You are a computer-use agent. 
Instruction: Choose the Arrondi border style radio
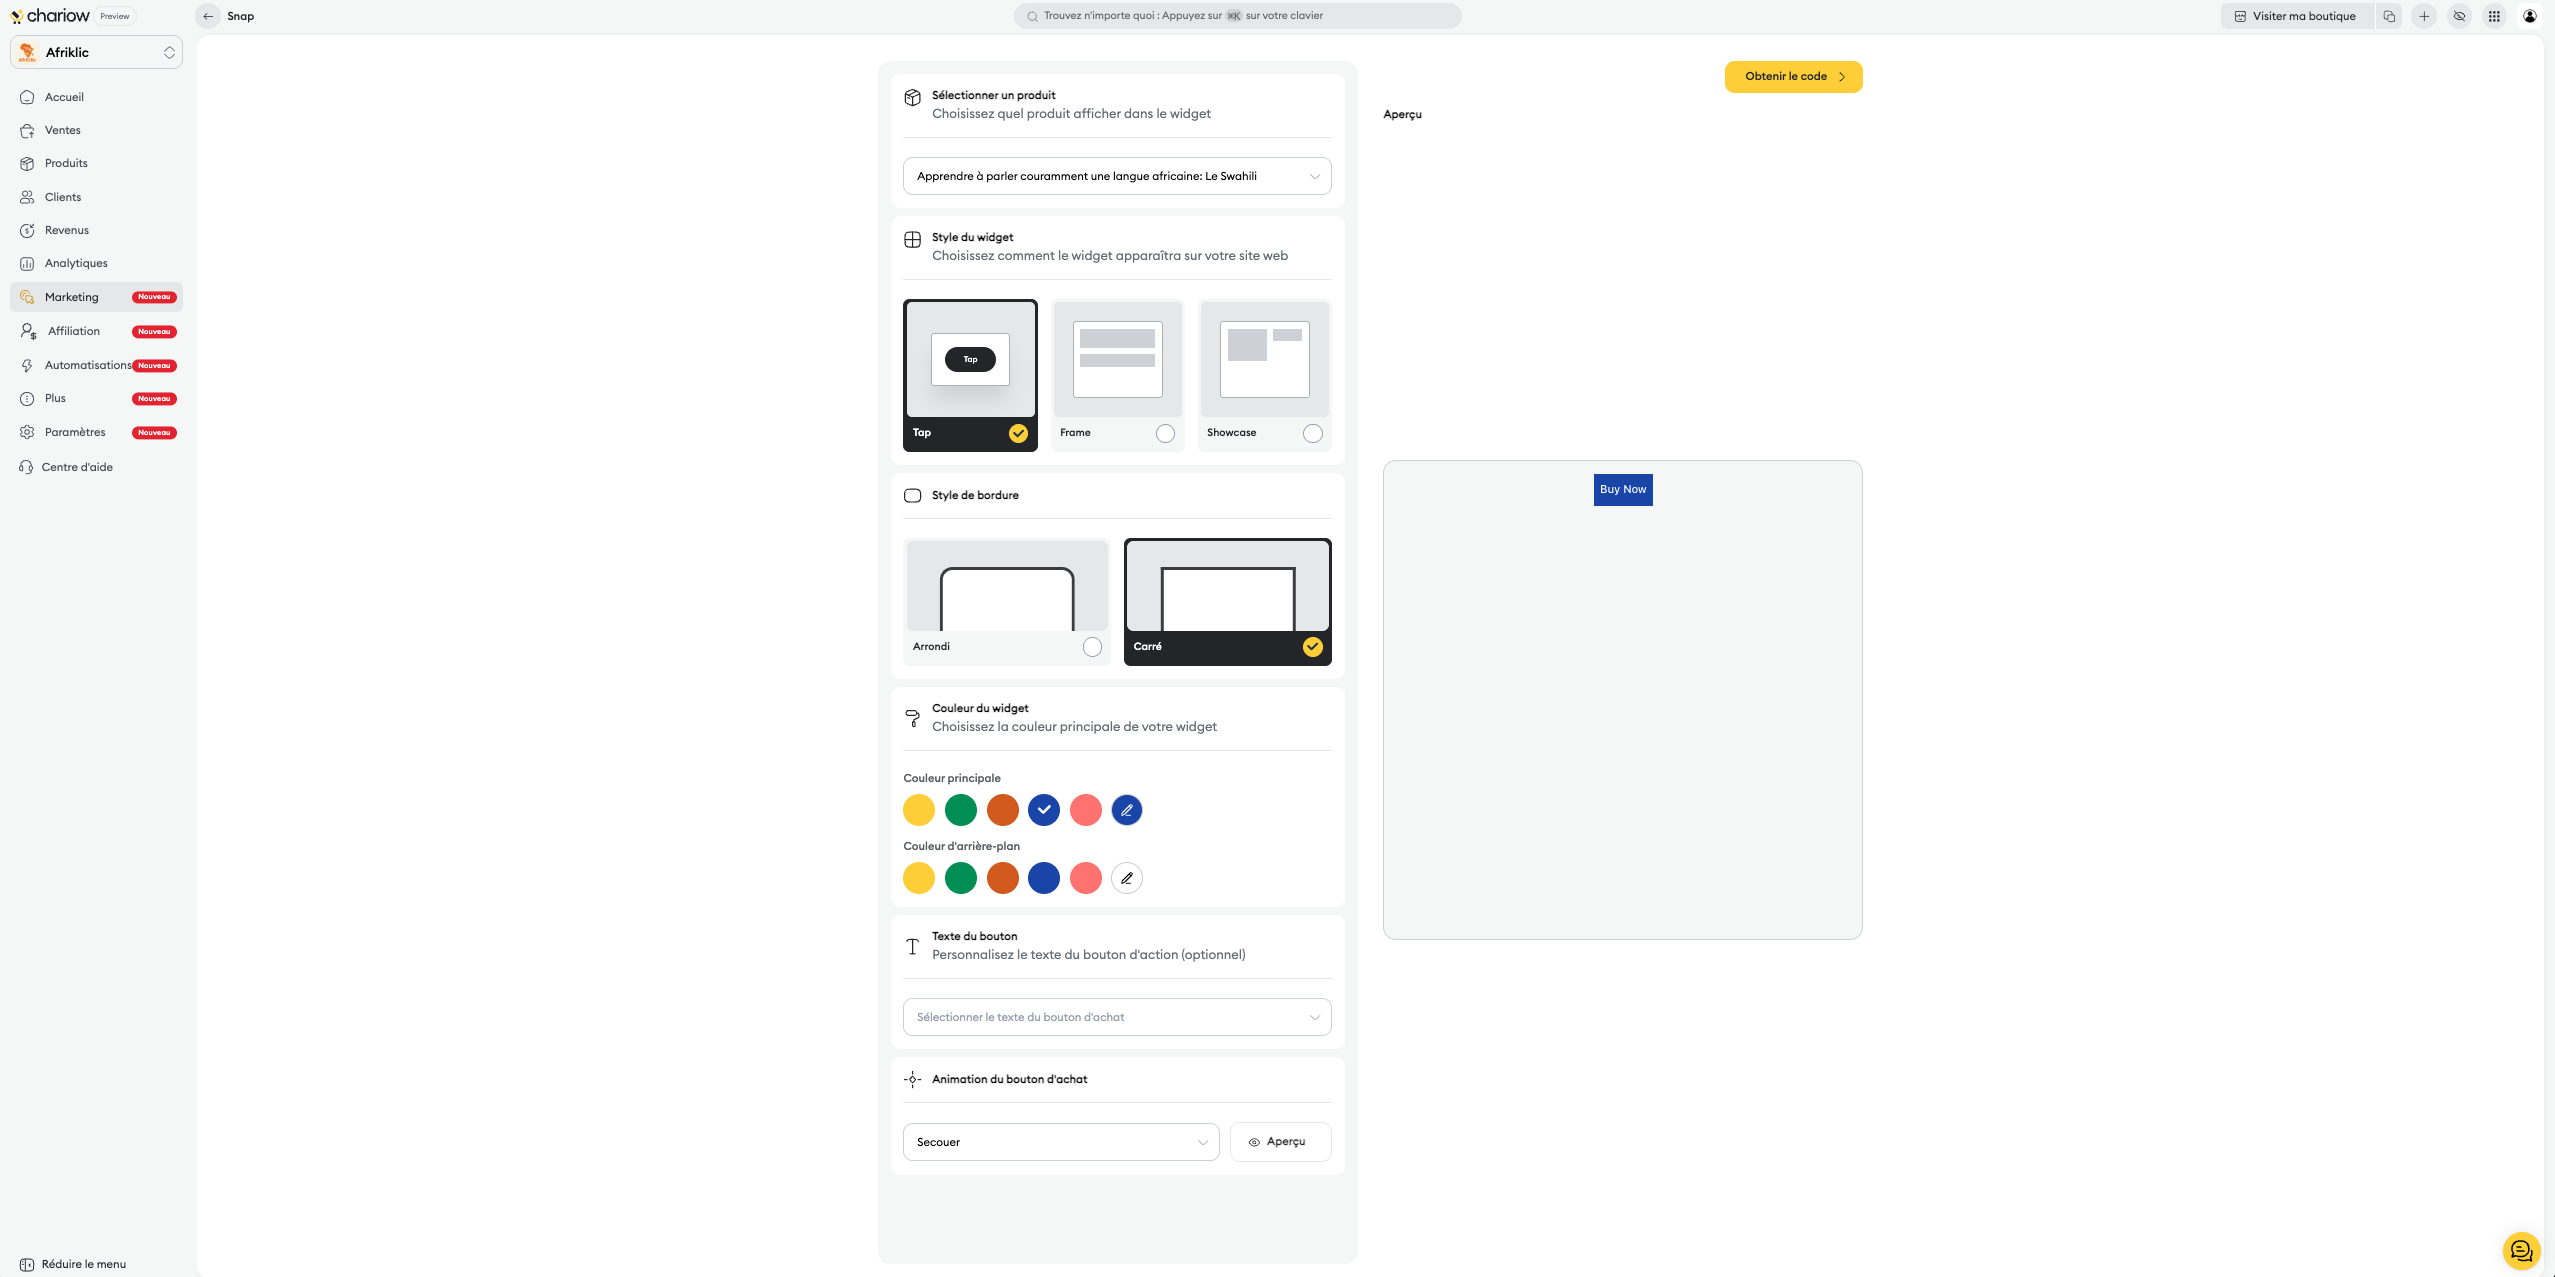[1092, 647]
